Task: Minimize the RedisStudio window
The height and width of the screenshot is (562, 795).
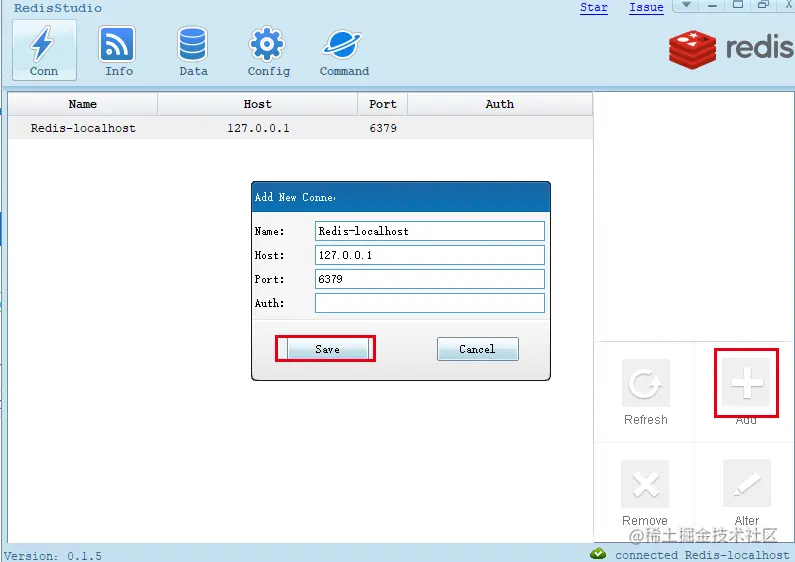Action: click(712, 5)
